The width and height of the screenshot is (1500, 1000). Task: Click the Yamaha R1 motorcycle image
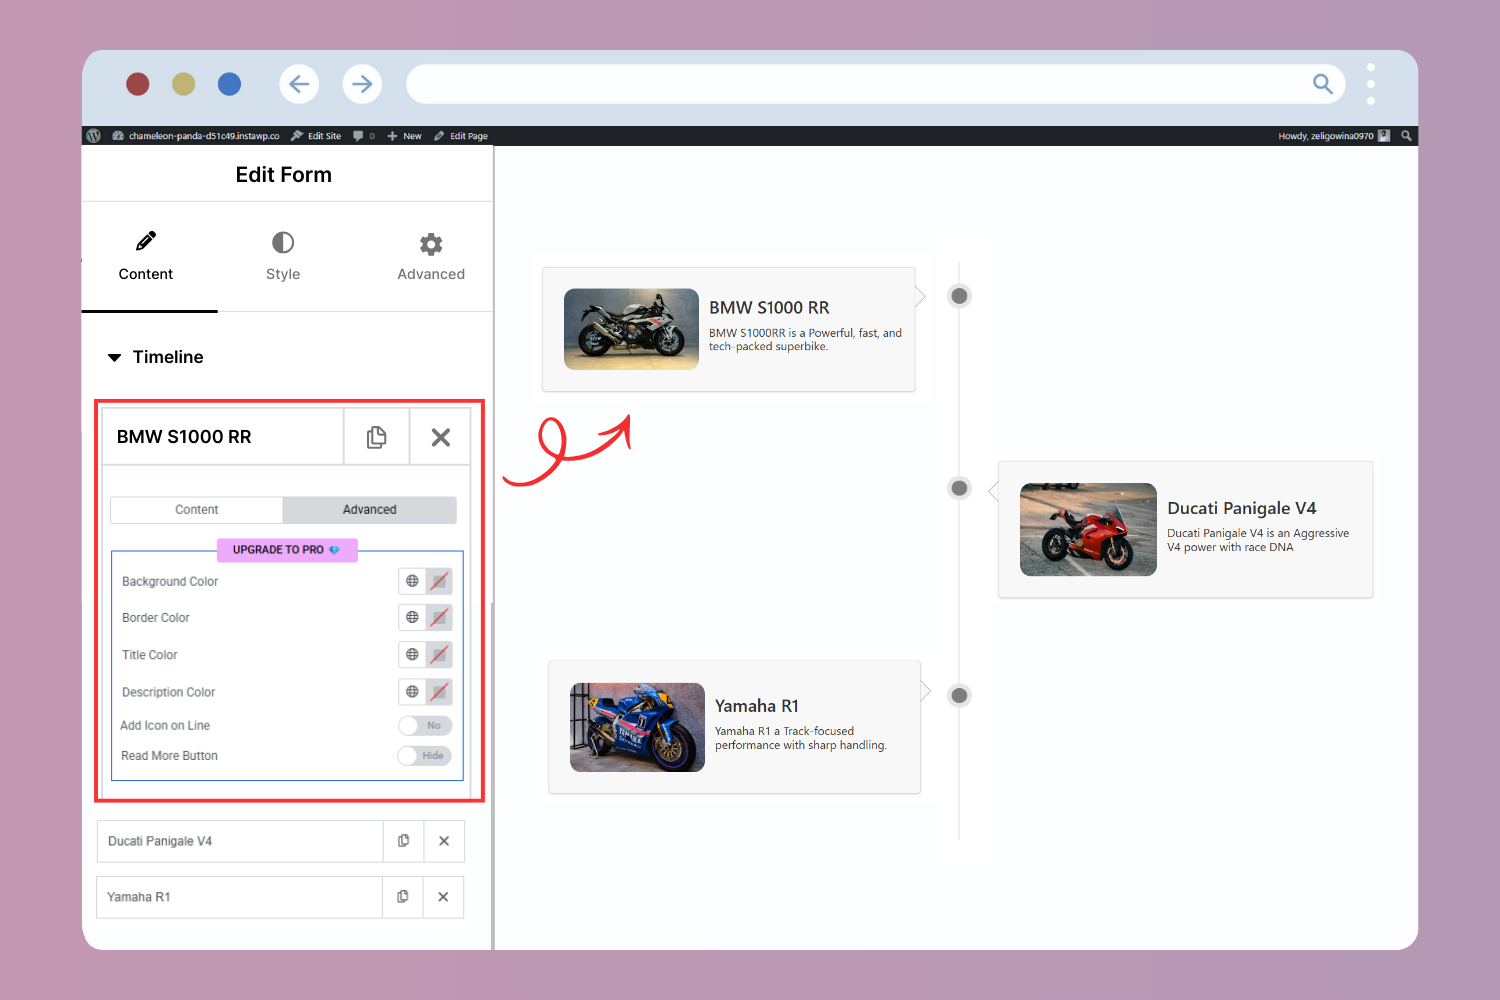coord(637,727)
